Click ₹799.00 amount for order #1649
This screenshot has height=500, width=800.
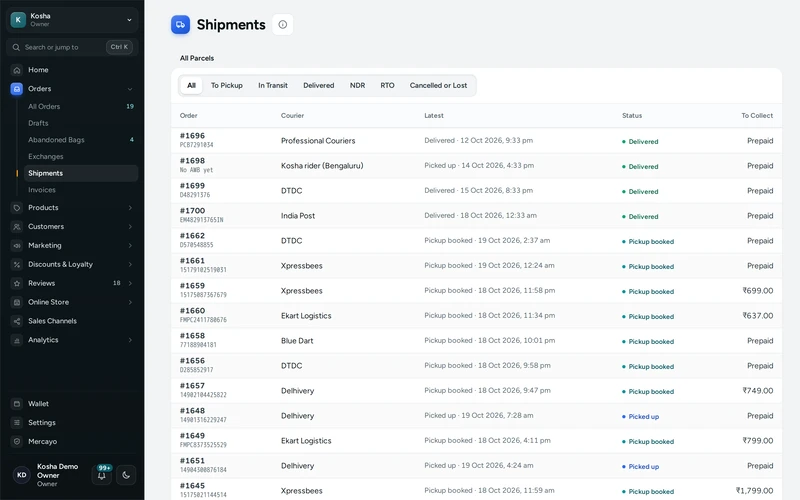point(758,441)
